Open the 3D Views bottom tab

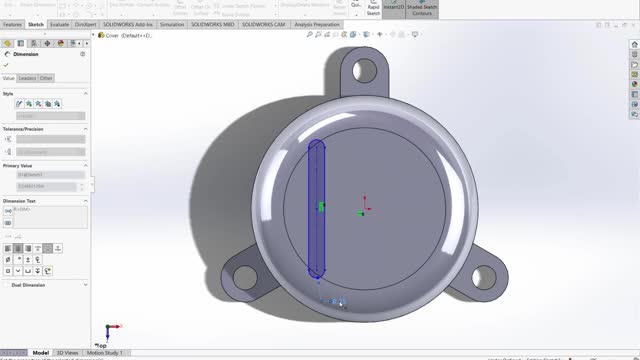tap(67, 353)
